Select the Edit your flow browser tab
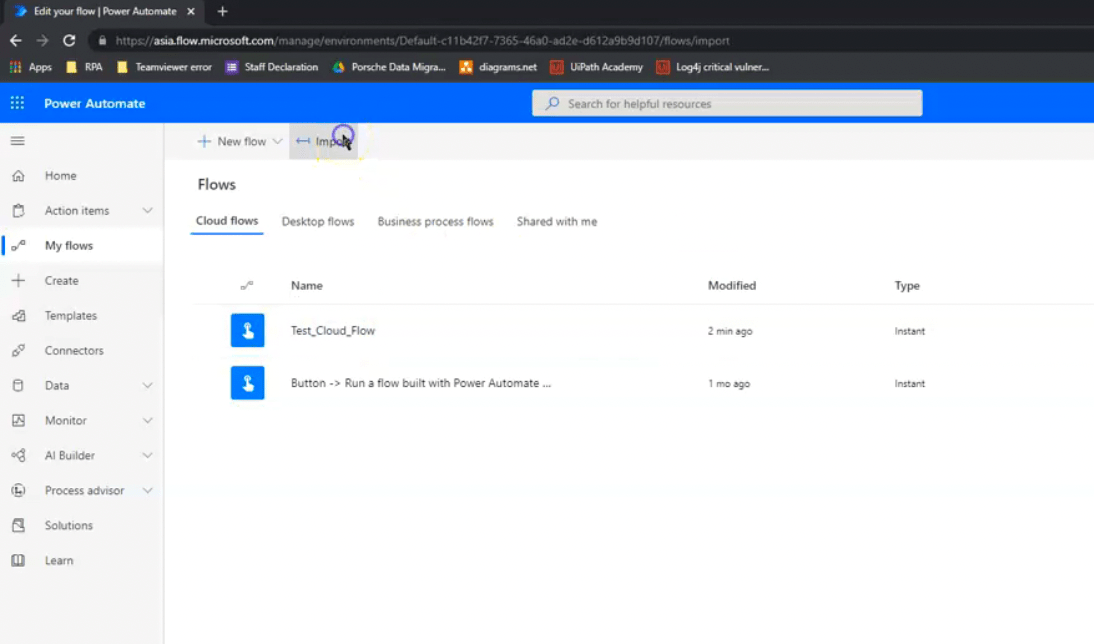Screen dimensions: 1094x644 pyautogui.click(x=105, y=11)
